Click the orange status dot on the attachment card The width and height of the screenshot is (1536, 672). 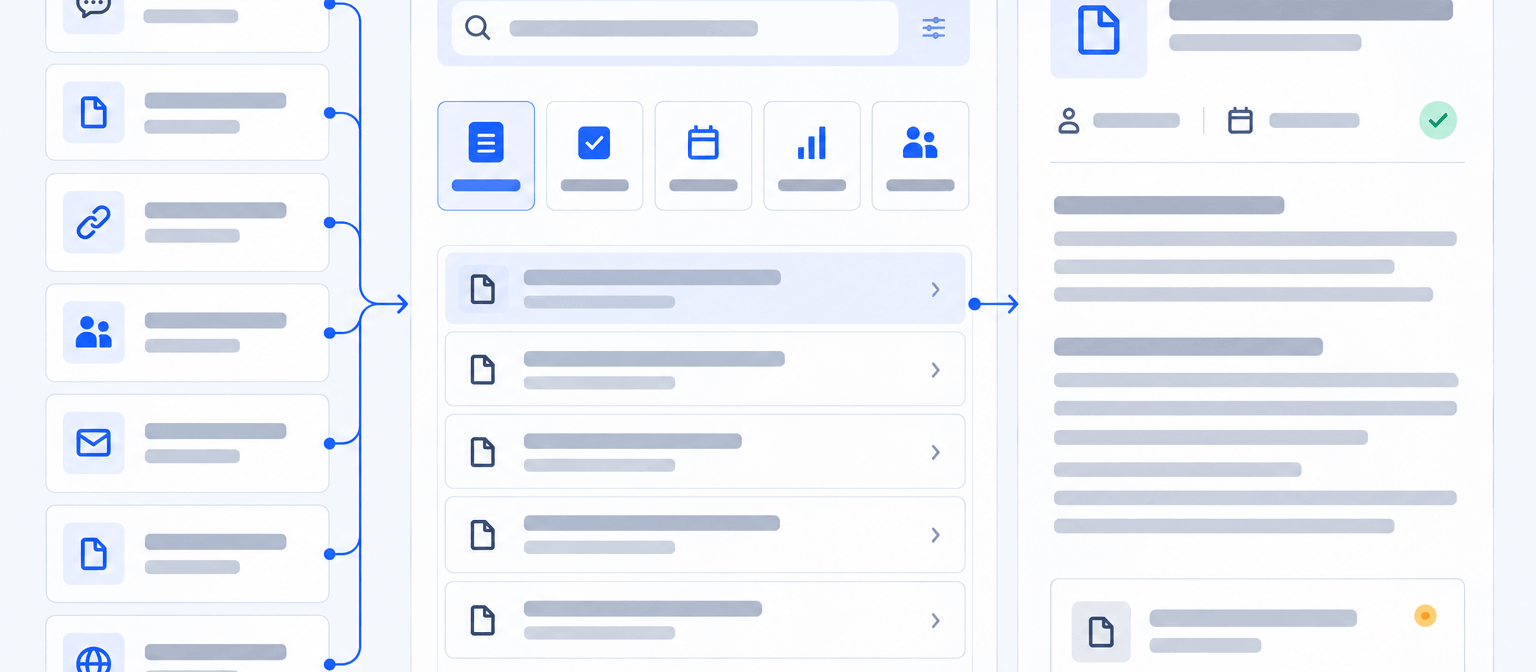pyautogui.click(x=1425, y=616)
